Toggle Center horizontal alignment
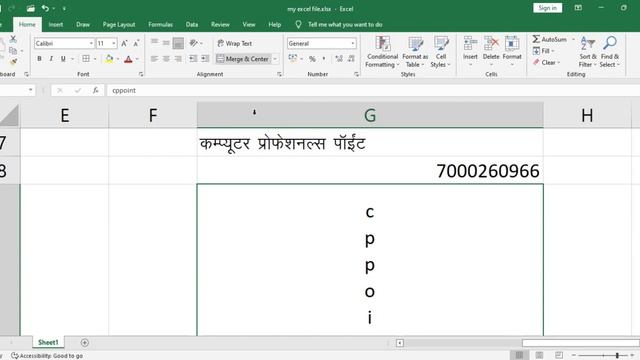This screenshot has width=640, height=360. coord(166,59)
